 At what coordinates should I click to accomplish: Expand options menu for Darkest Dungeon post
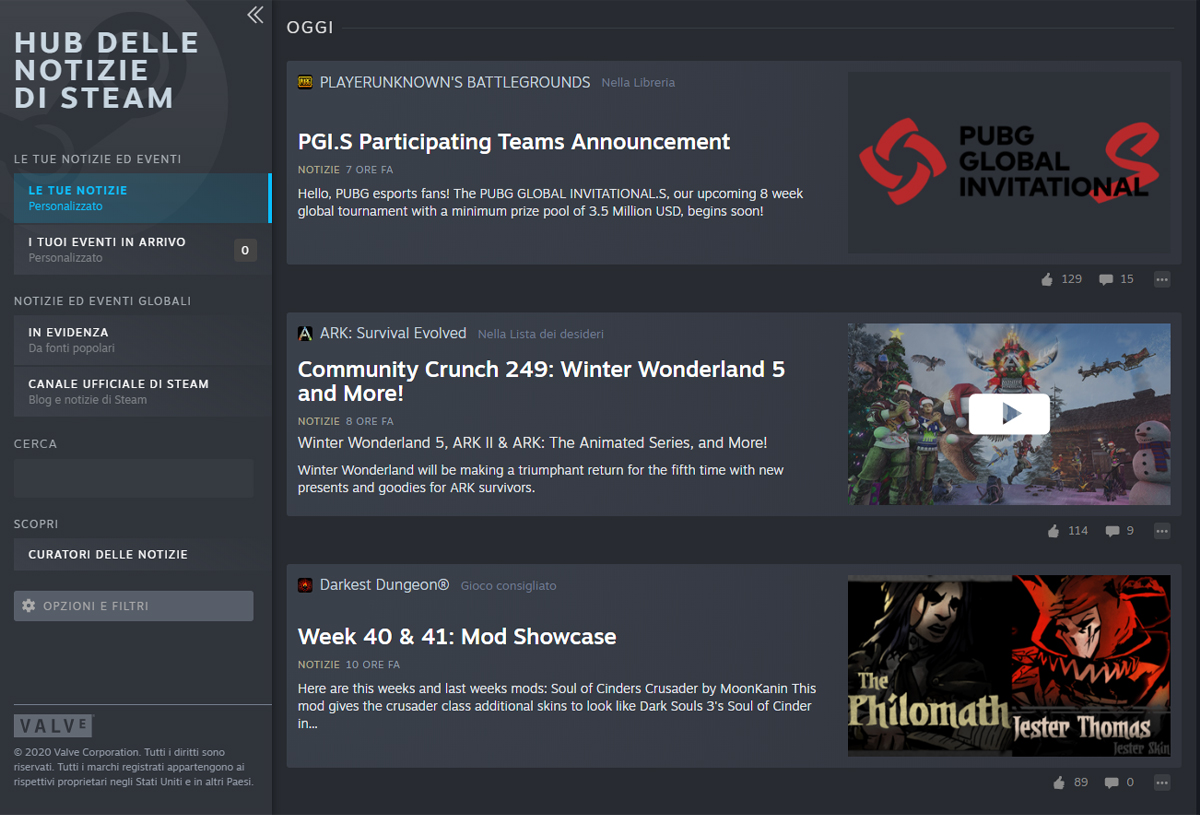1161,783
